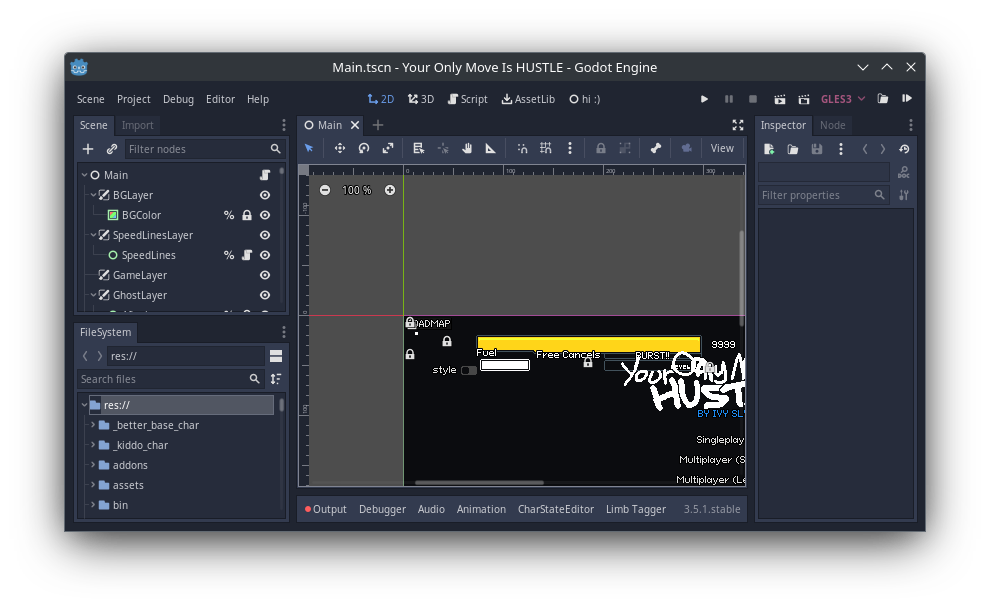Collapse the SpeedLinesLayer node

click(93, 235)
